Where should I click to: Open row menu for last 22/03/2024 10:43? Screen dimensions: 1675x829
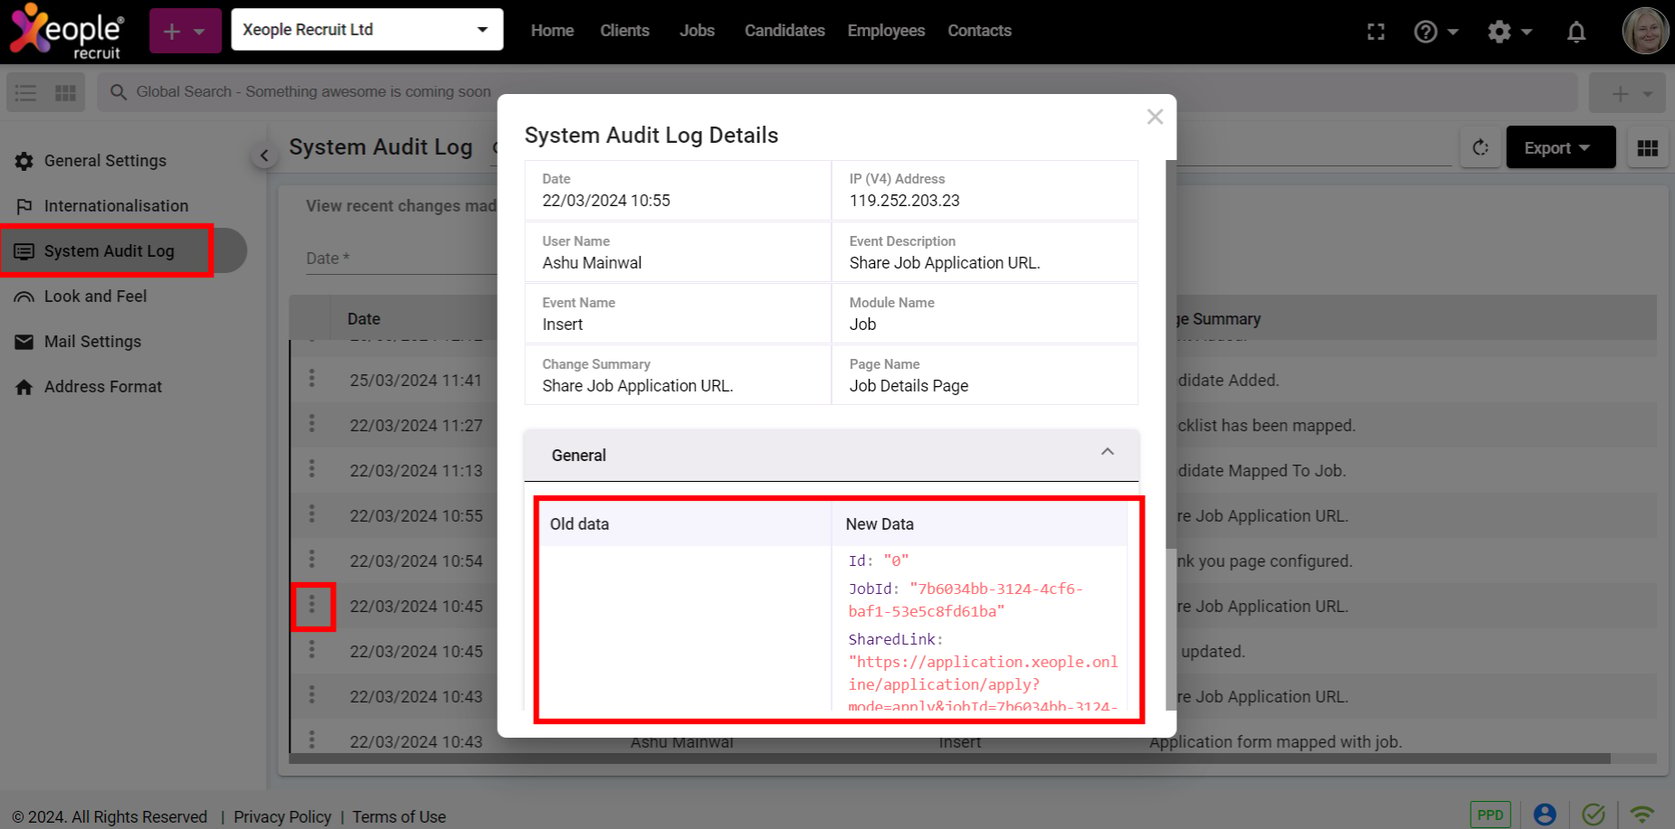(312, 739)
